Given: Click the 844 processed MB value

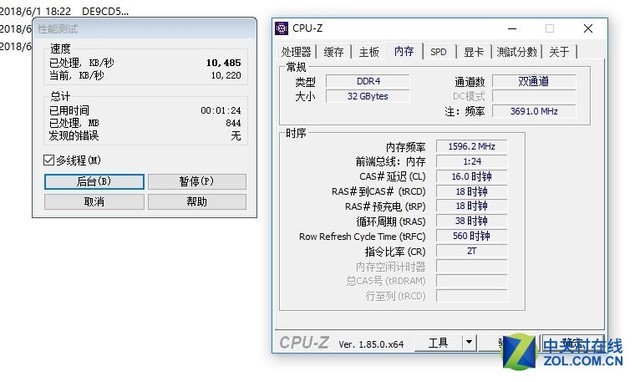Looking at the screenshot, I should pyautogui.click(x=233, y=123).
